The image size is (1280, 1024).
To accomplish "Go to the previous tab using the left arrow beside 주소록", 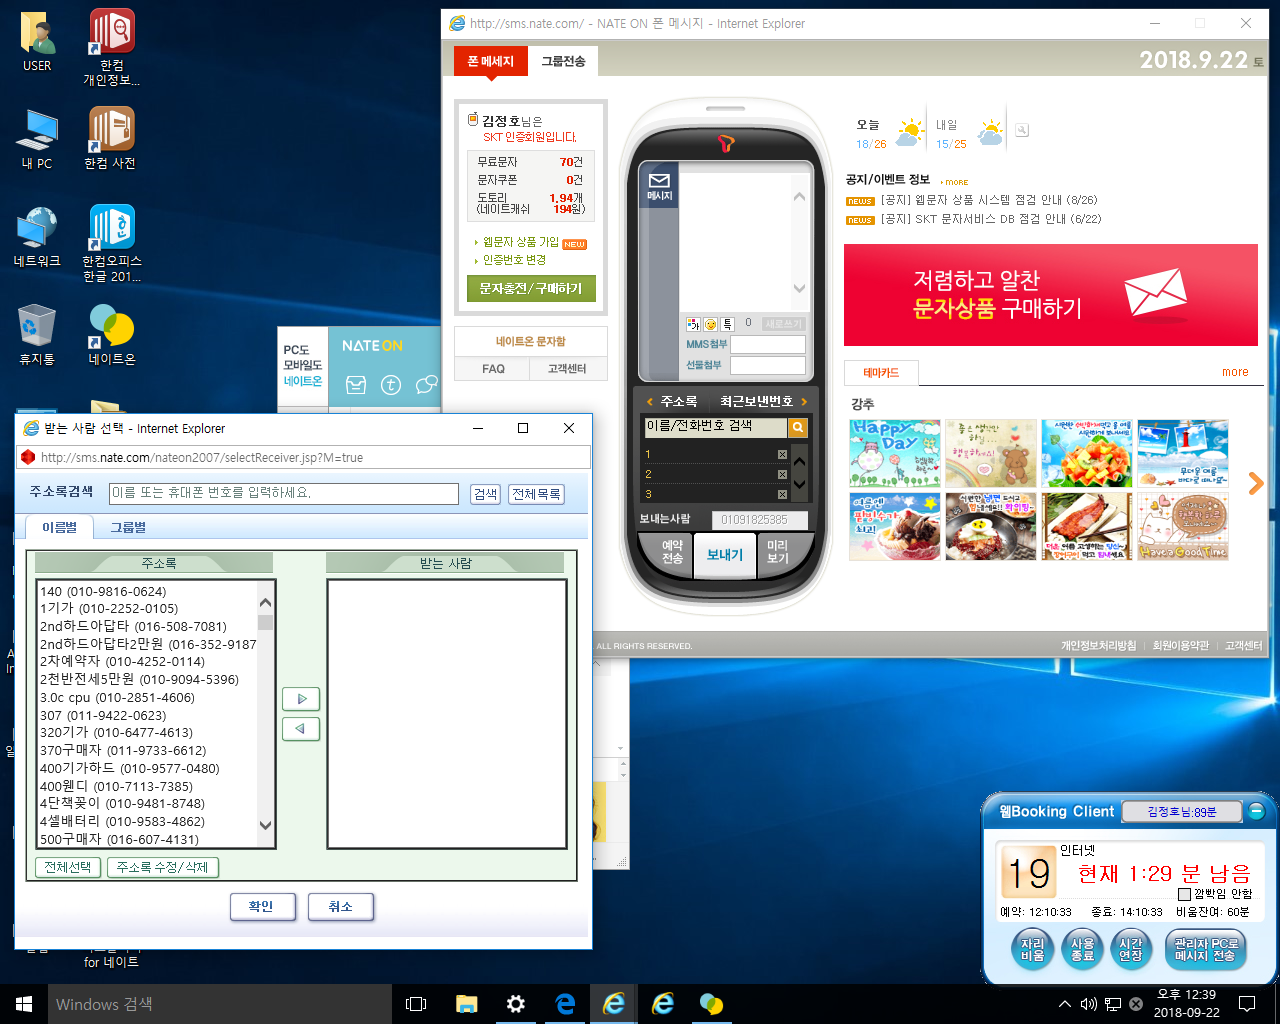I will [x=649, y=401].
